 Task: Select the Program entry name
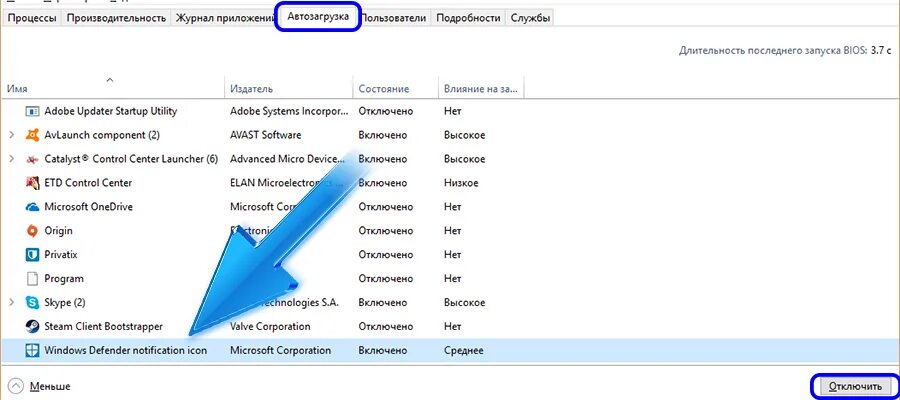64,279
